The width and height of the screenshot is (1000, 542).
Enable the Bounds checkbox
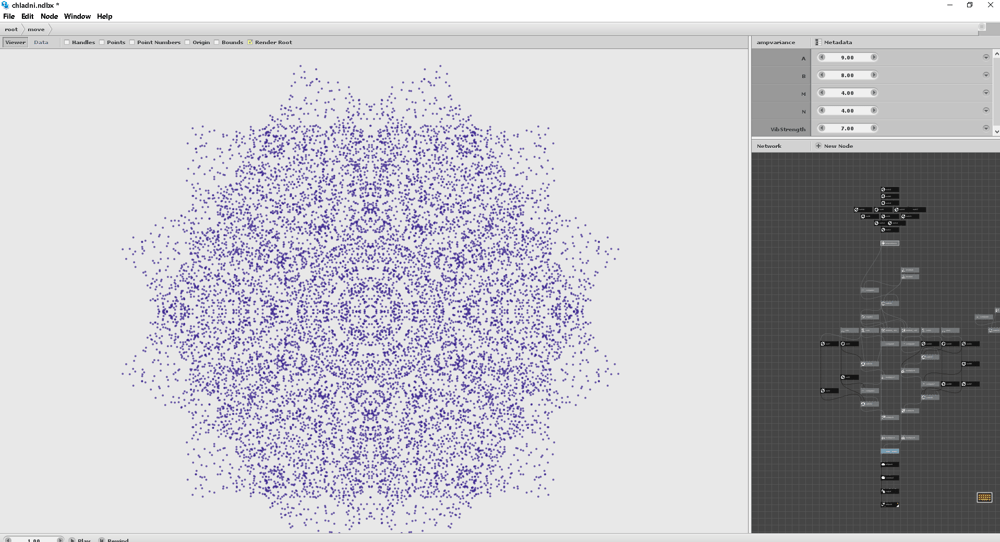coord(216,42)
